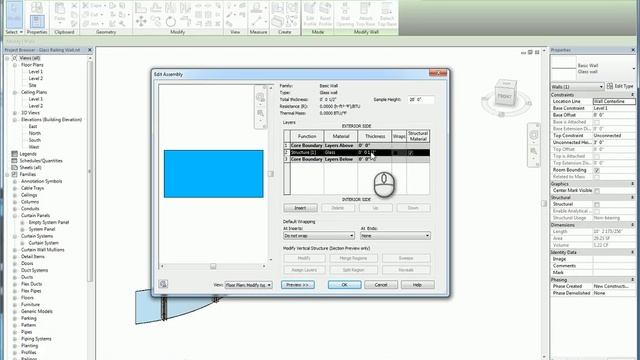Viewport: 640px width, 360px height.
Task: Click the Sample Height input field
Action: [420, 100]
